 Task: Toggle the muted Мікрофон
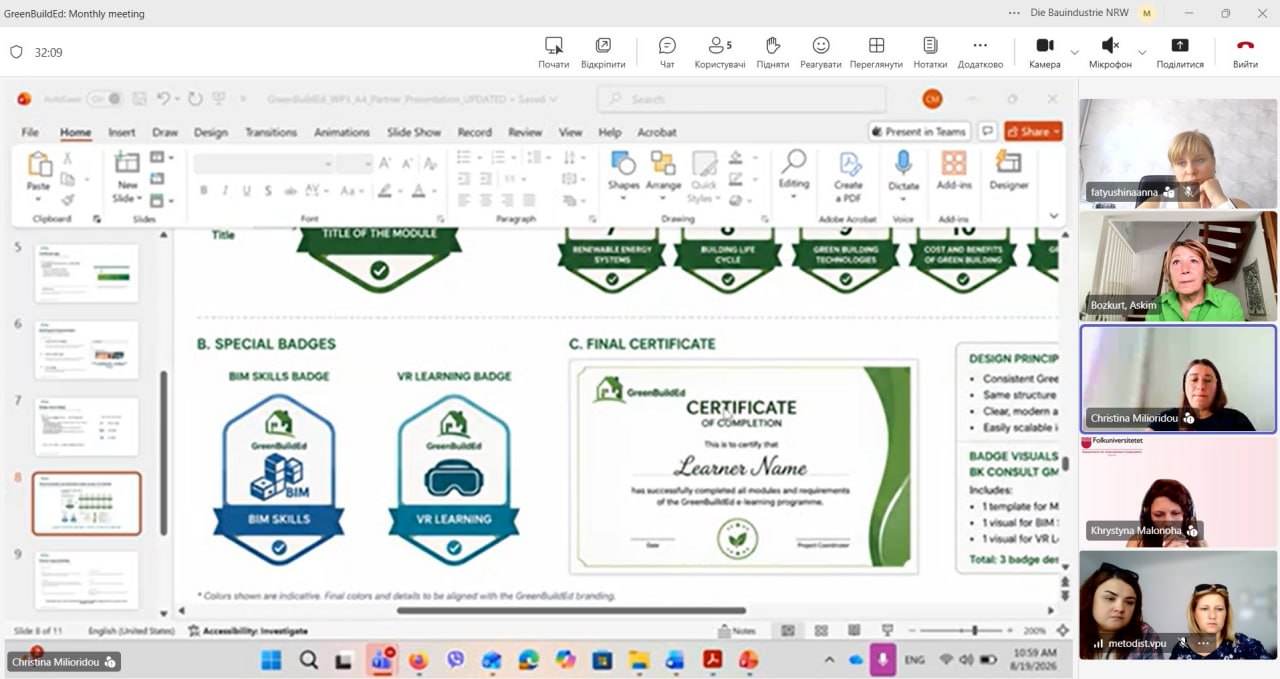1110,52
